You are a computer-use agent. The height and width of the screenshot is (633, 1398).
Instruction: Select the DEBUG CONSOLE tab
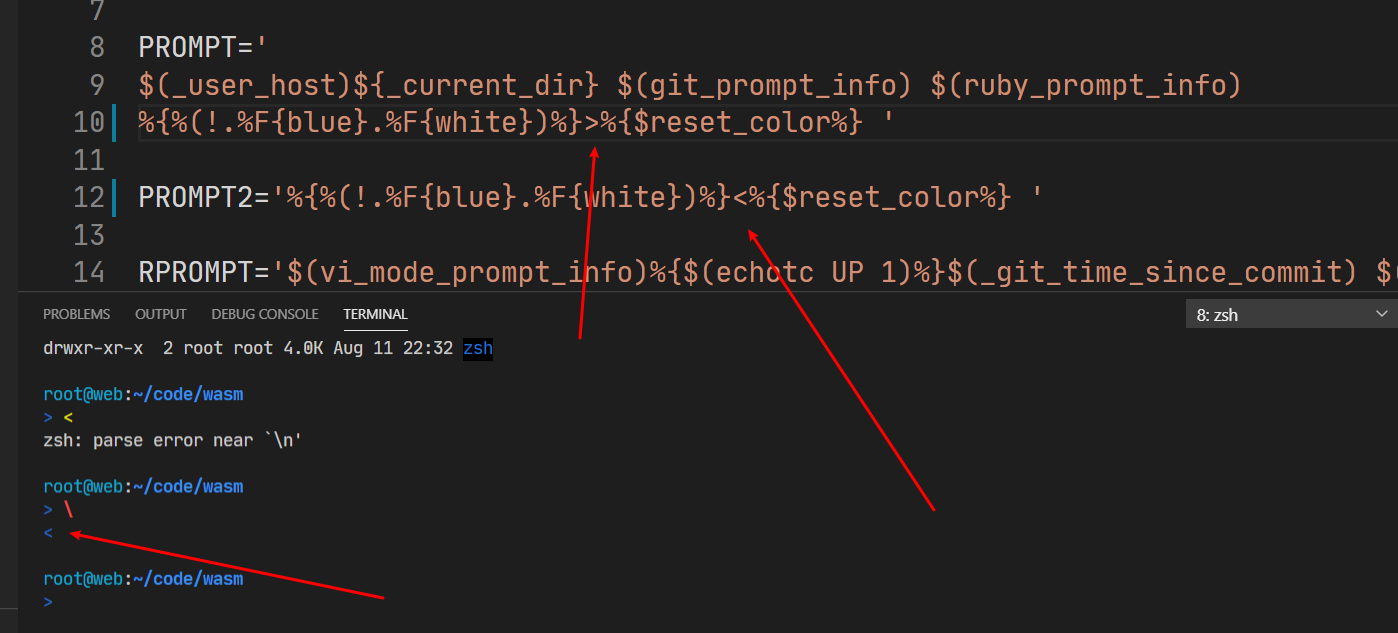click(265, 314)
